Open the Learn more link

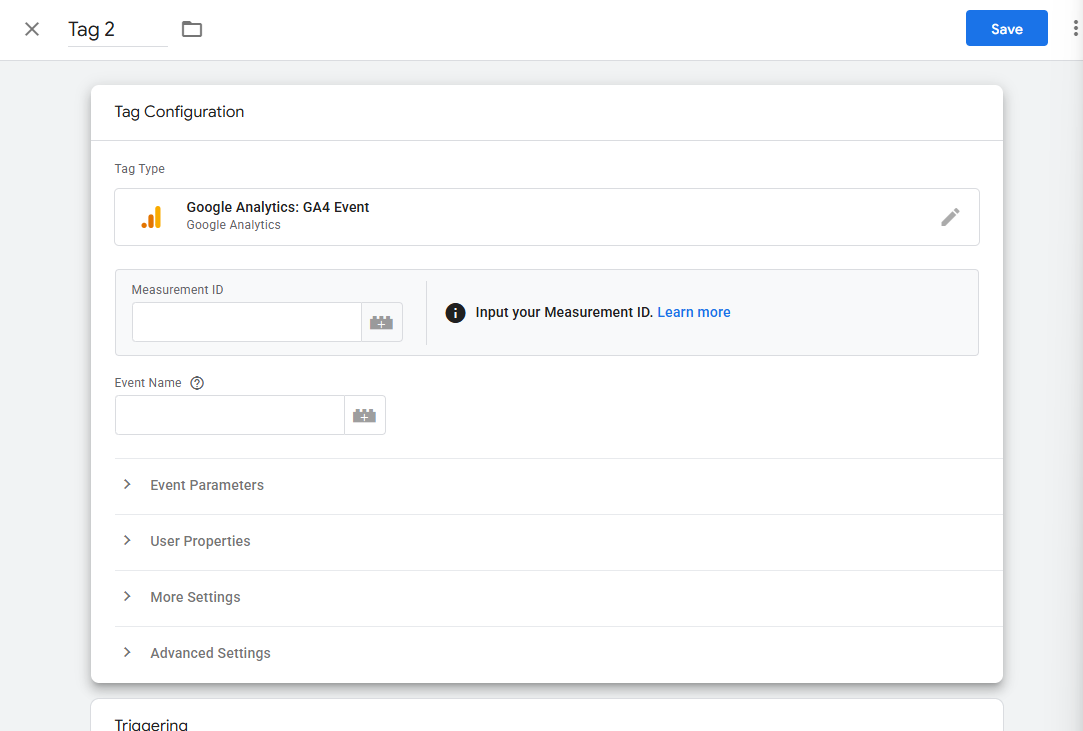coord(693,312)
